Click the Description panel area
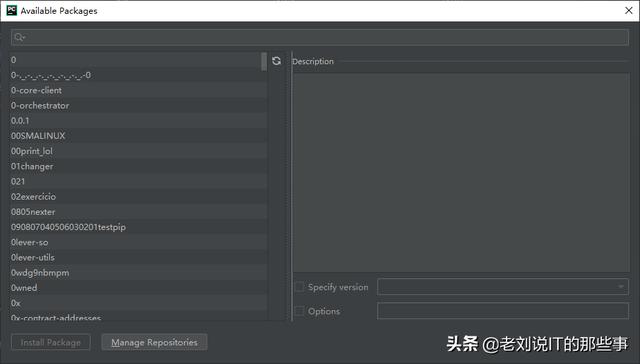The height and width of the screenshot is (364, 640). (x=461, y=172)
